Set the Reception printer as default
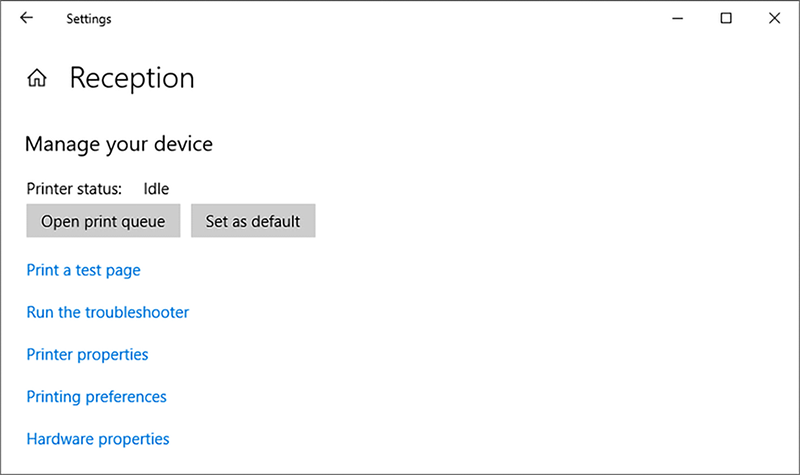The height and width of the screenshot is (475, 800). [253, 221]
